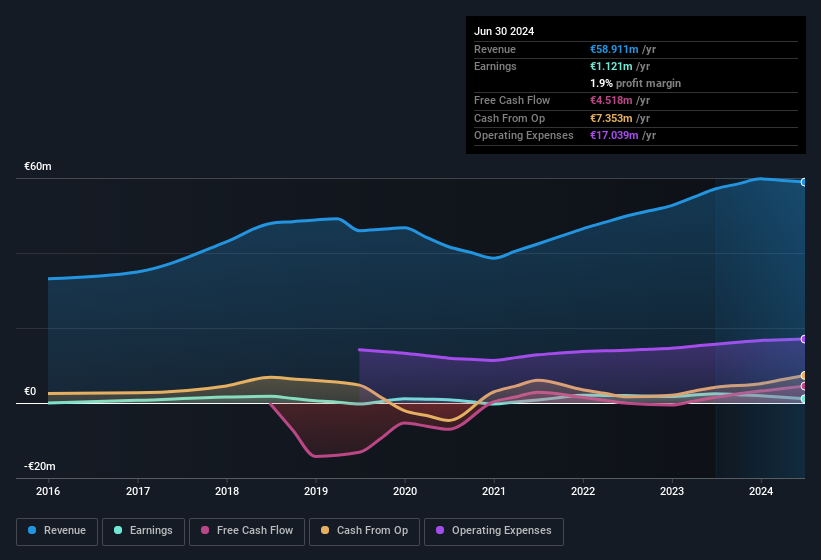This screenshot has height=560, width=821.
Task: Select the Free Cash Flow endpoint marker
Action: [x=804, y=386]
